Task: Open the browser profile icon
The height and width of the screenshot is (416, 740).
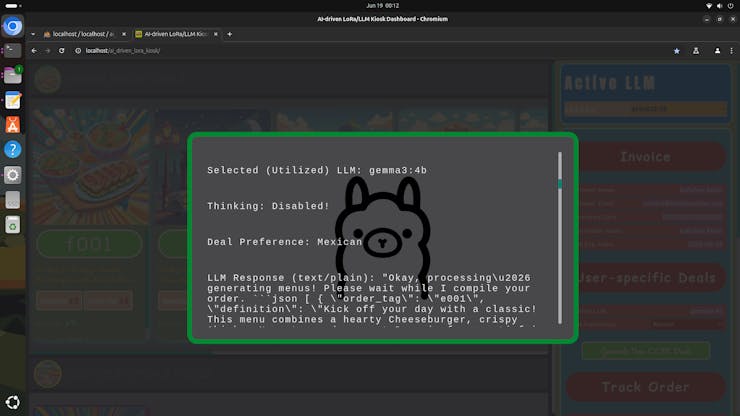Action: [x=717, y=51]
